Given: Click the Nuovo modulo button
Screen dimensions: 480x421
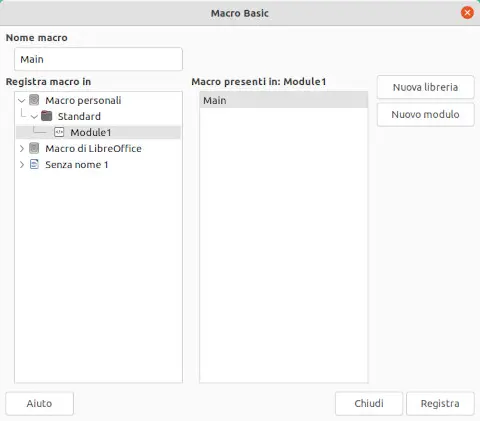Looking at the screenshot, I should (x=425, y=114).
